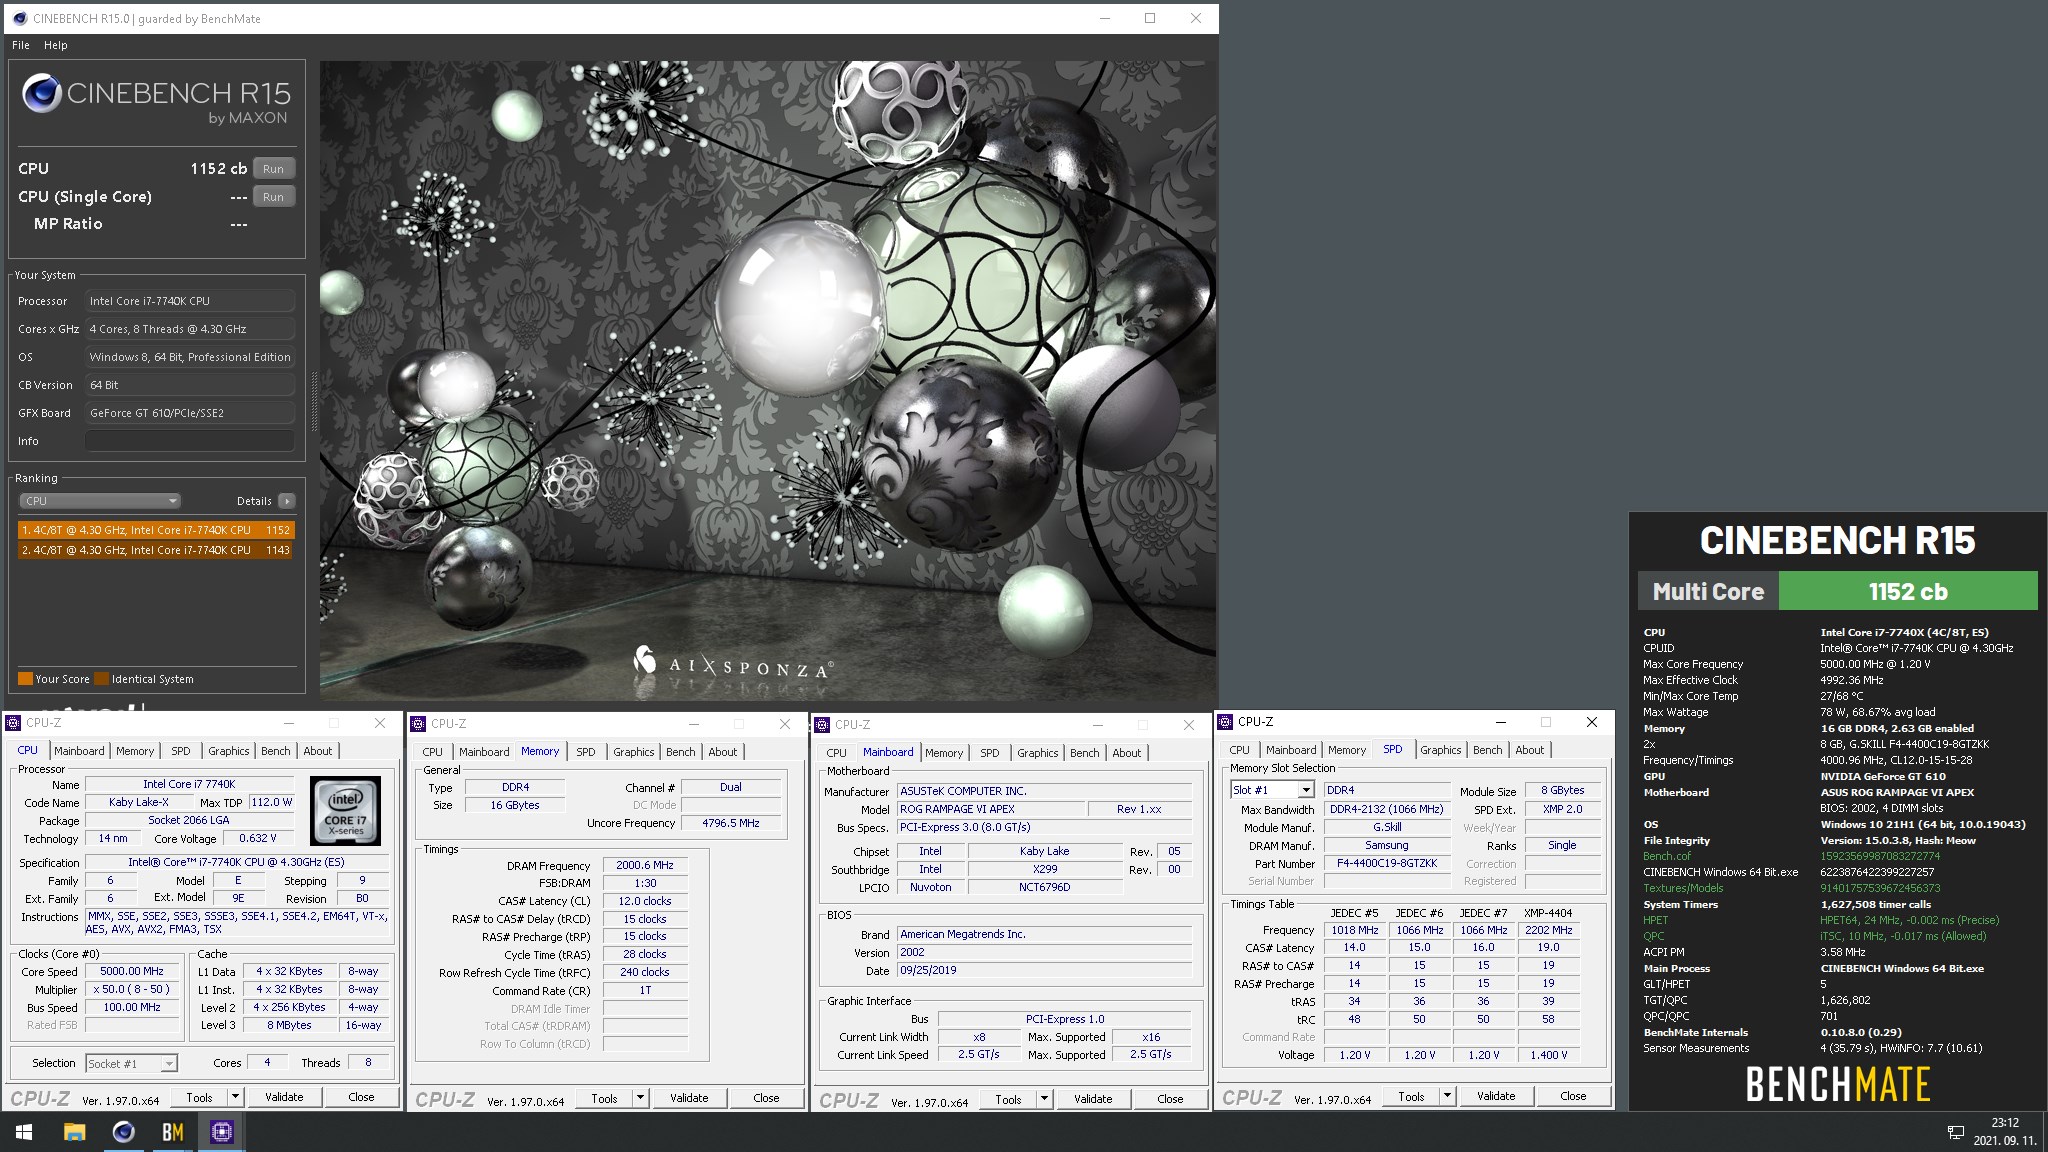2048x1152 pixels.
Task: Expand Tools arrow in CPU-Z Mainboard window
Action: pos(1044,1099)
